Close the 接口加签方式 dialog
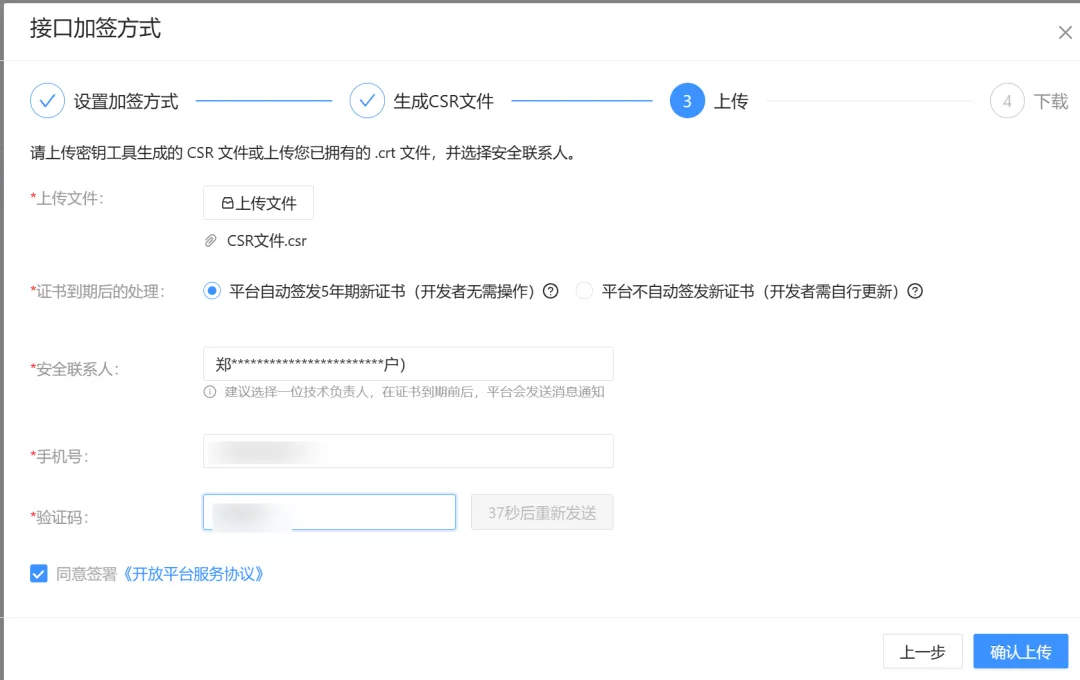Image resolution: width=1080 pixels, height=680 pixels. 1065,33
